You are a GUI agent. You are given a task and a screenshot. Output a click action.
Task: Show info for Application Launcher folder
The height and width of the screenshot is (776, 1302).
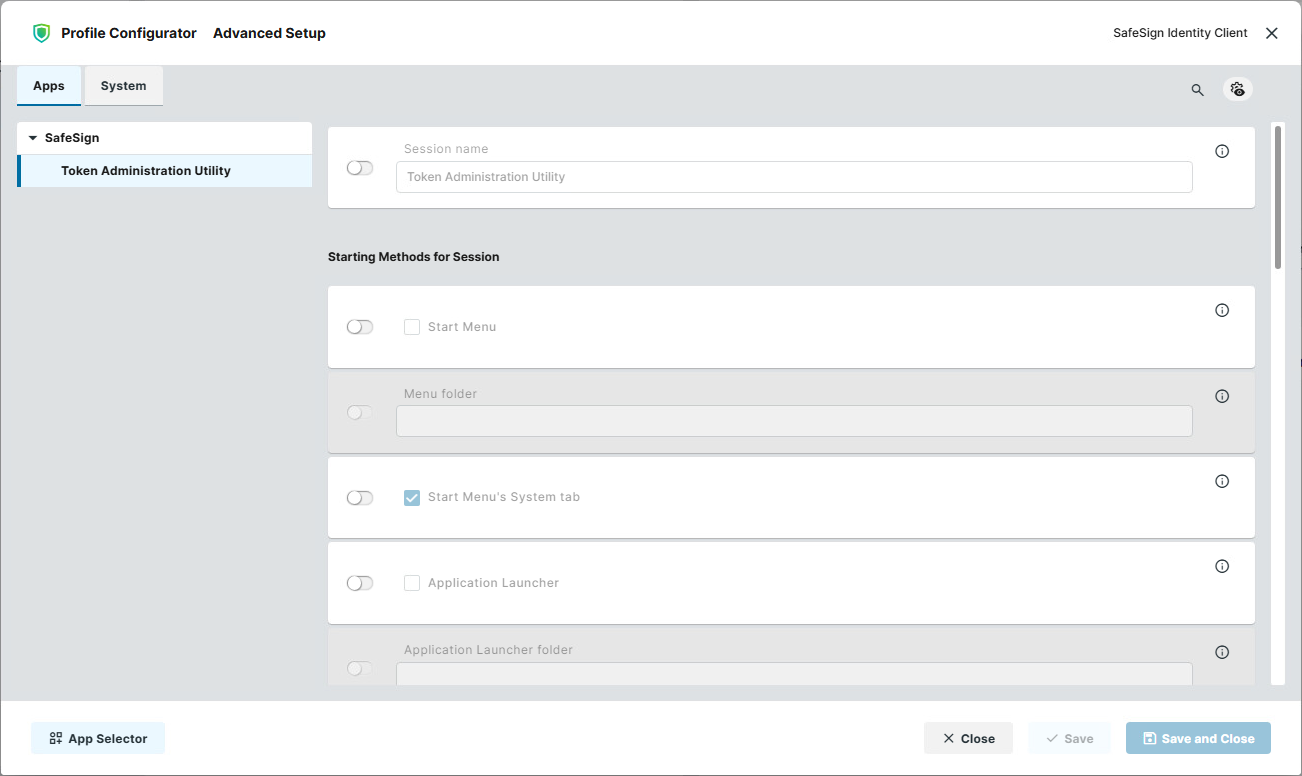tap(1222, 652)
